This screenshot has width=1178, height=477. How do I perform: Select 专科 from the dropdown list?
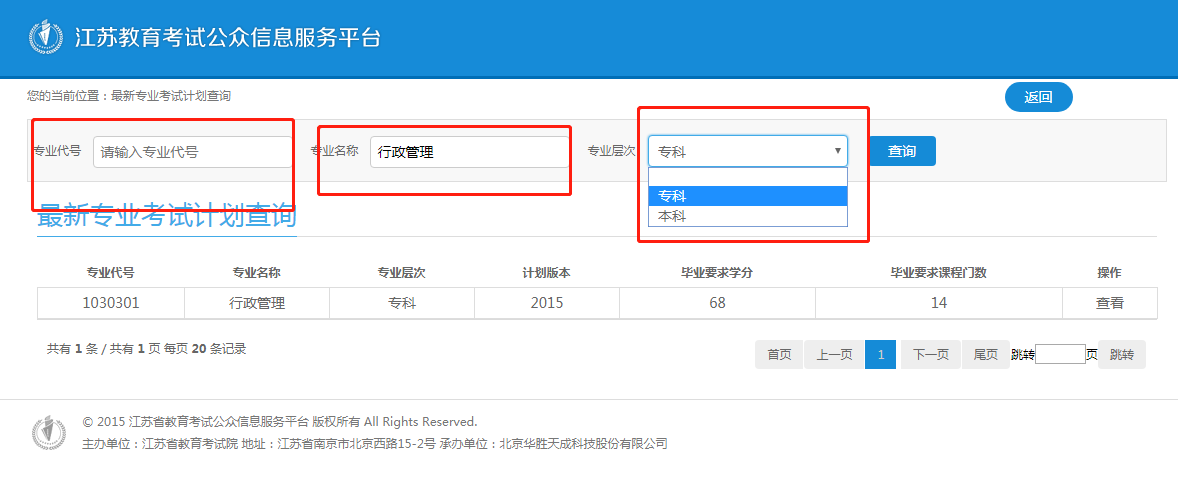(x=748, y=196)
